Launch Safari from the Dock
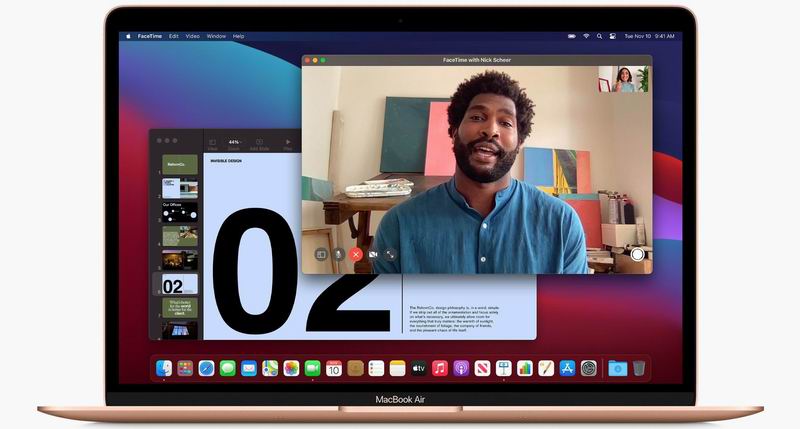Viewport: 800px width, 429px height. click(206, 369)
